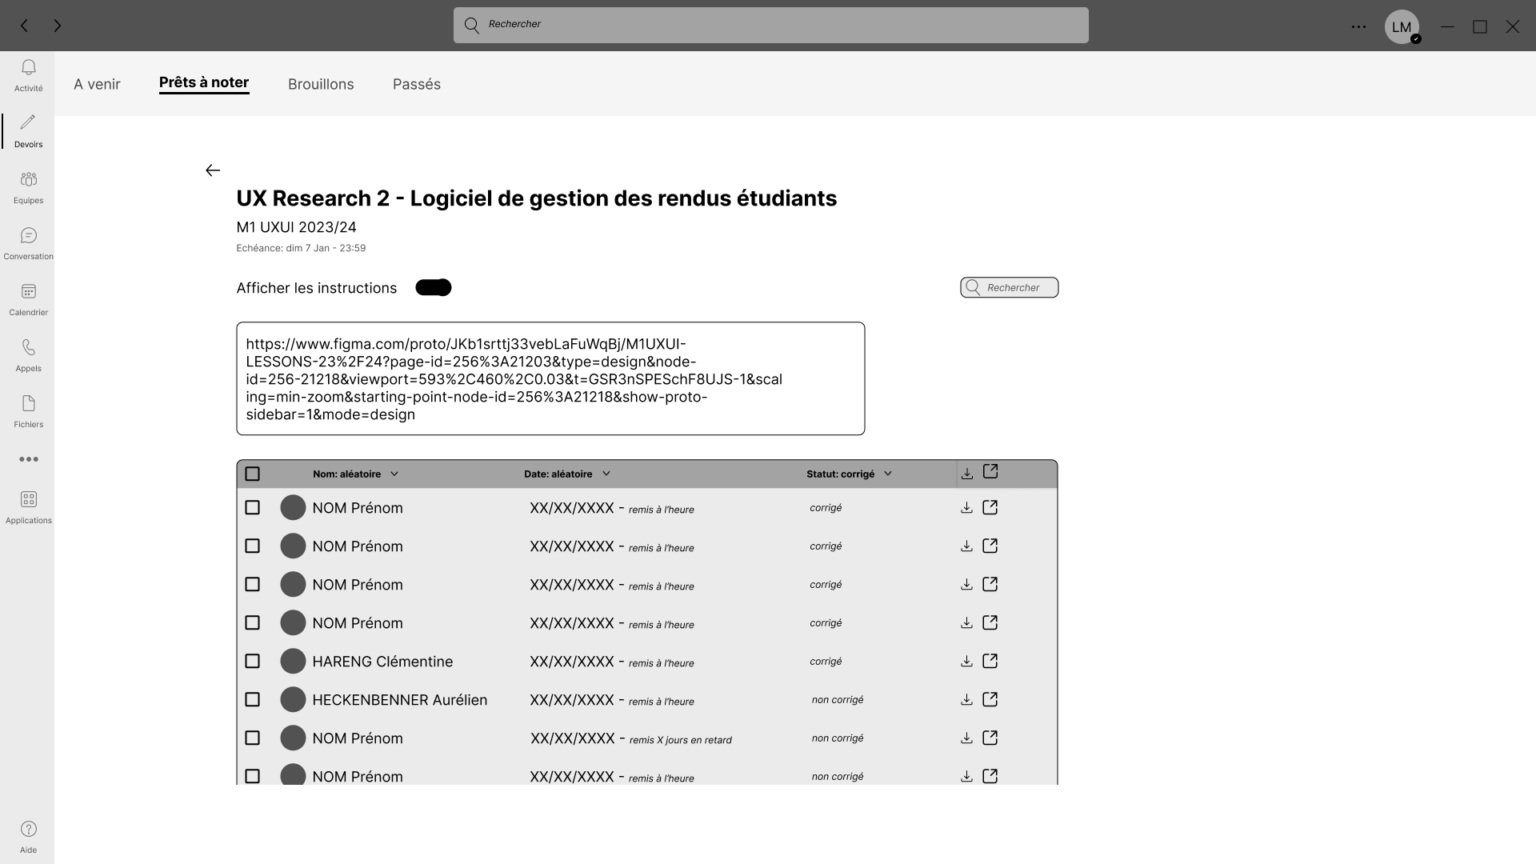Expand the Nom: aléatoire sort dropdown

[x=394, y=474]
